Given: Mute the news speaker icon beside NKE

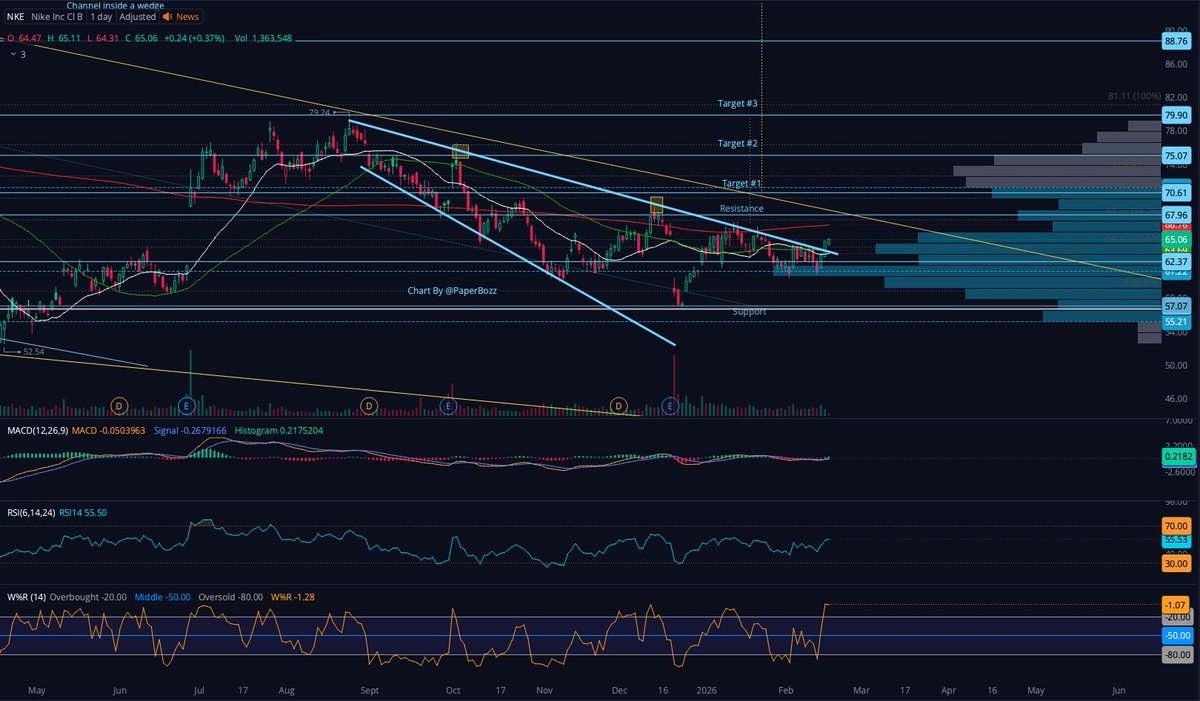Looking at the screenshot, I should (167, 17).
